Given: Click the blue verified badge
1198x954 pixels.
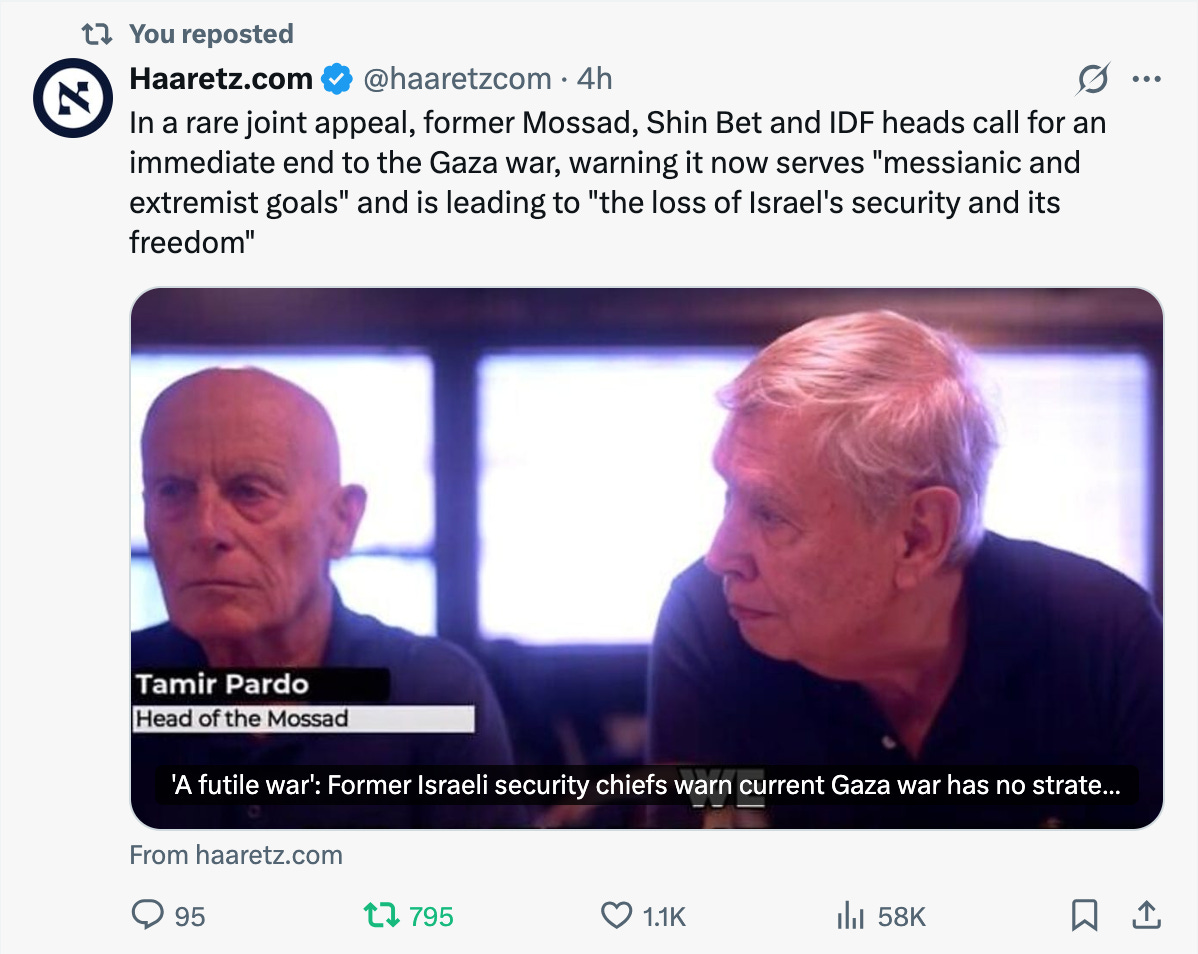Looking at the screenshot, I should click(x=336, y=79).
